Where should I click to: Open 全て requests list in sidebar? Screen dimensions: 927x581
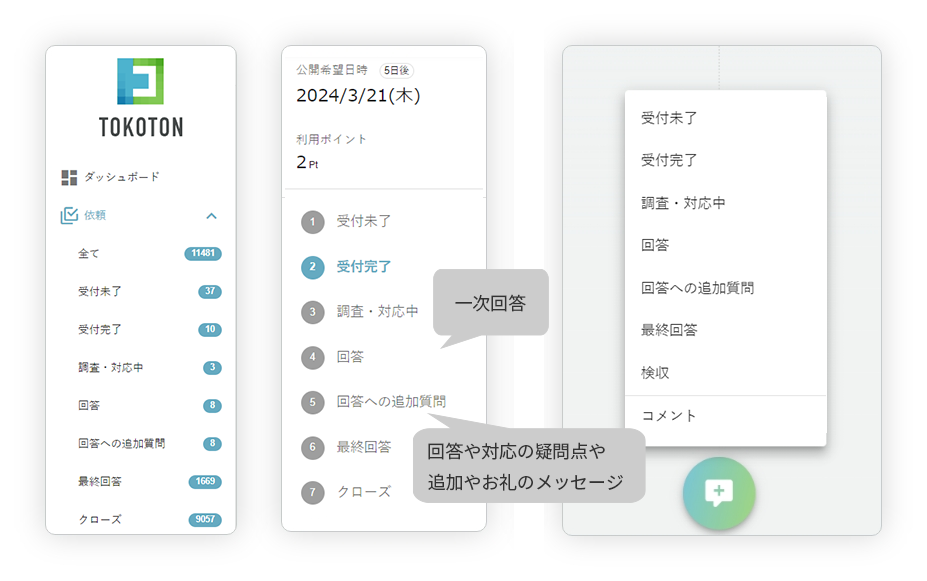[x=89, y=254]
